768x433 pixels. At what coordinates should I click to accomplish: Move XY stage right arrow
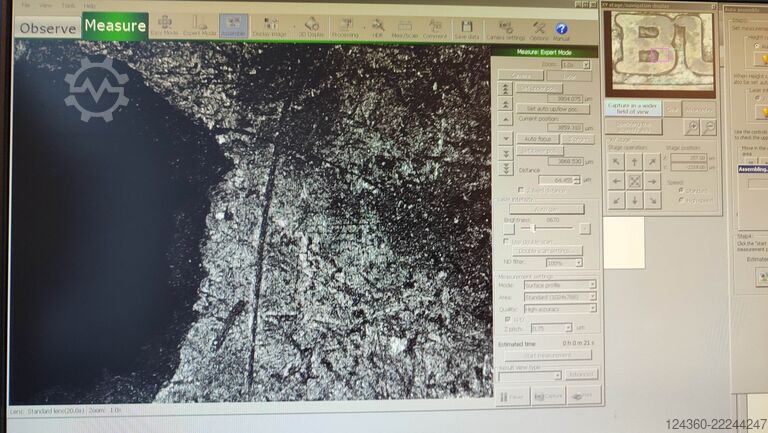coord(652,181)
